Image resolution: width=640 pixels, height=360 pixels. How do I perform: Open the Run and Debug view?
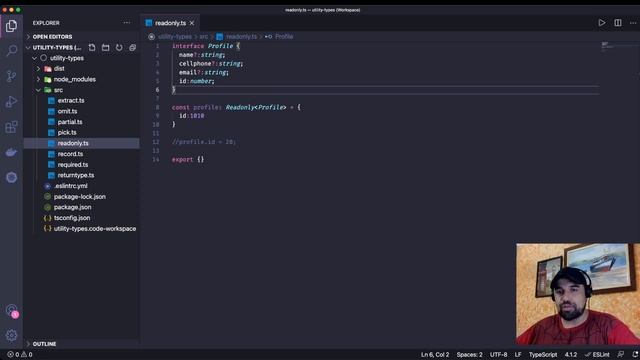pyautogui.click(x=11, y=102)
